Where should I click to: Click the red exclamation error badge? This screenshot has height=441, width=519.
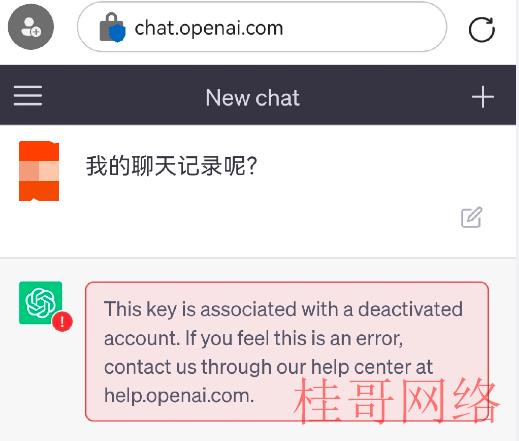[62, 322]
